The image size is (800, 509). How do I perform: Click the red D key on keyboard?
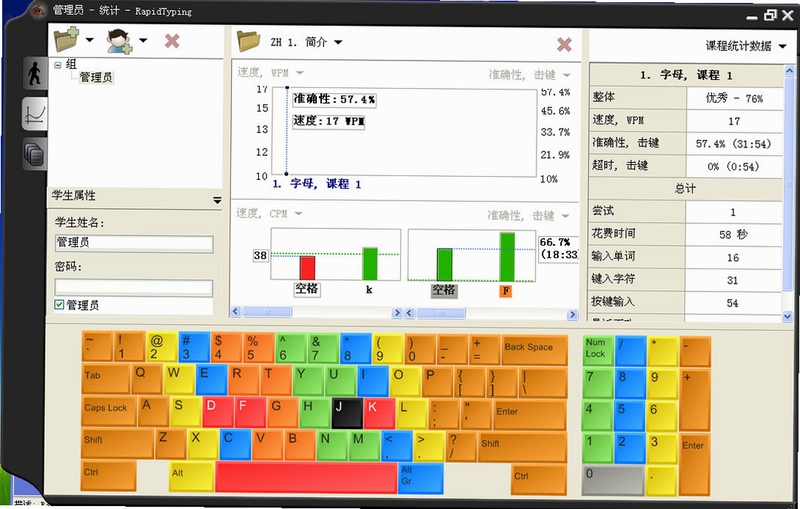(x=218, y=412)
